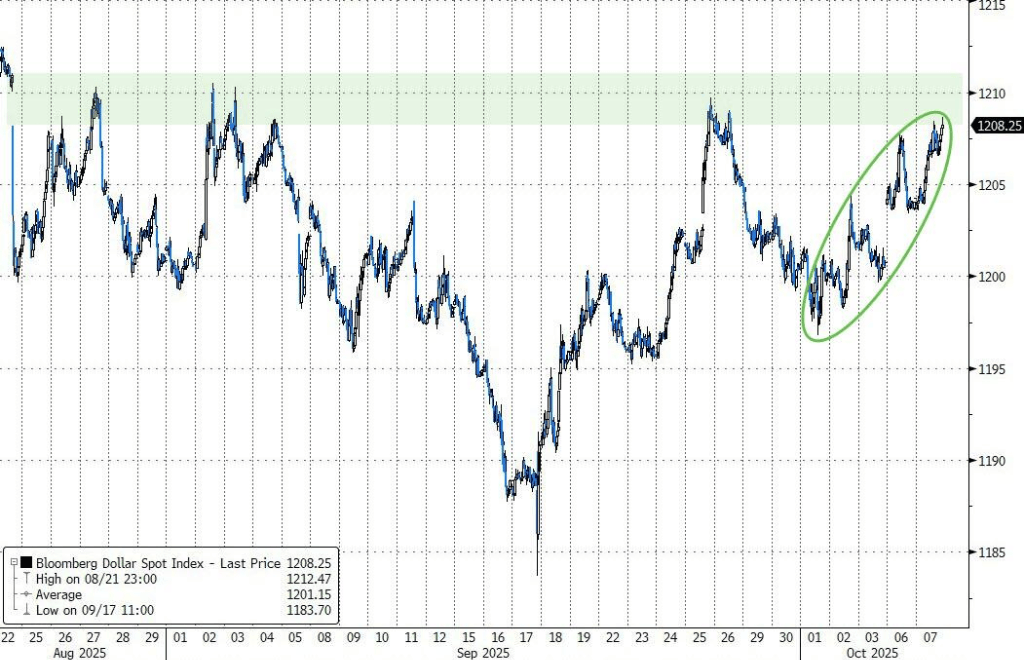Select the 'High on 08/21 23:00' legend row
Viewport: 1024px width, 660px height.
96,577
